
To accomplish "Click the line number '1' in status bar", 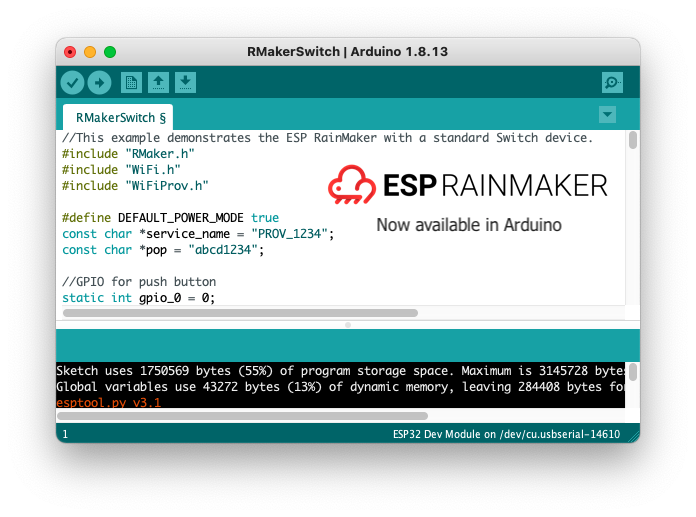I will coord(65,434).
